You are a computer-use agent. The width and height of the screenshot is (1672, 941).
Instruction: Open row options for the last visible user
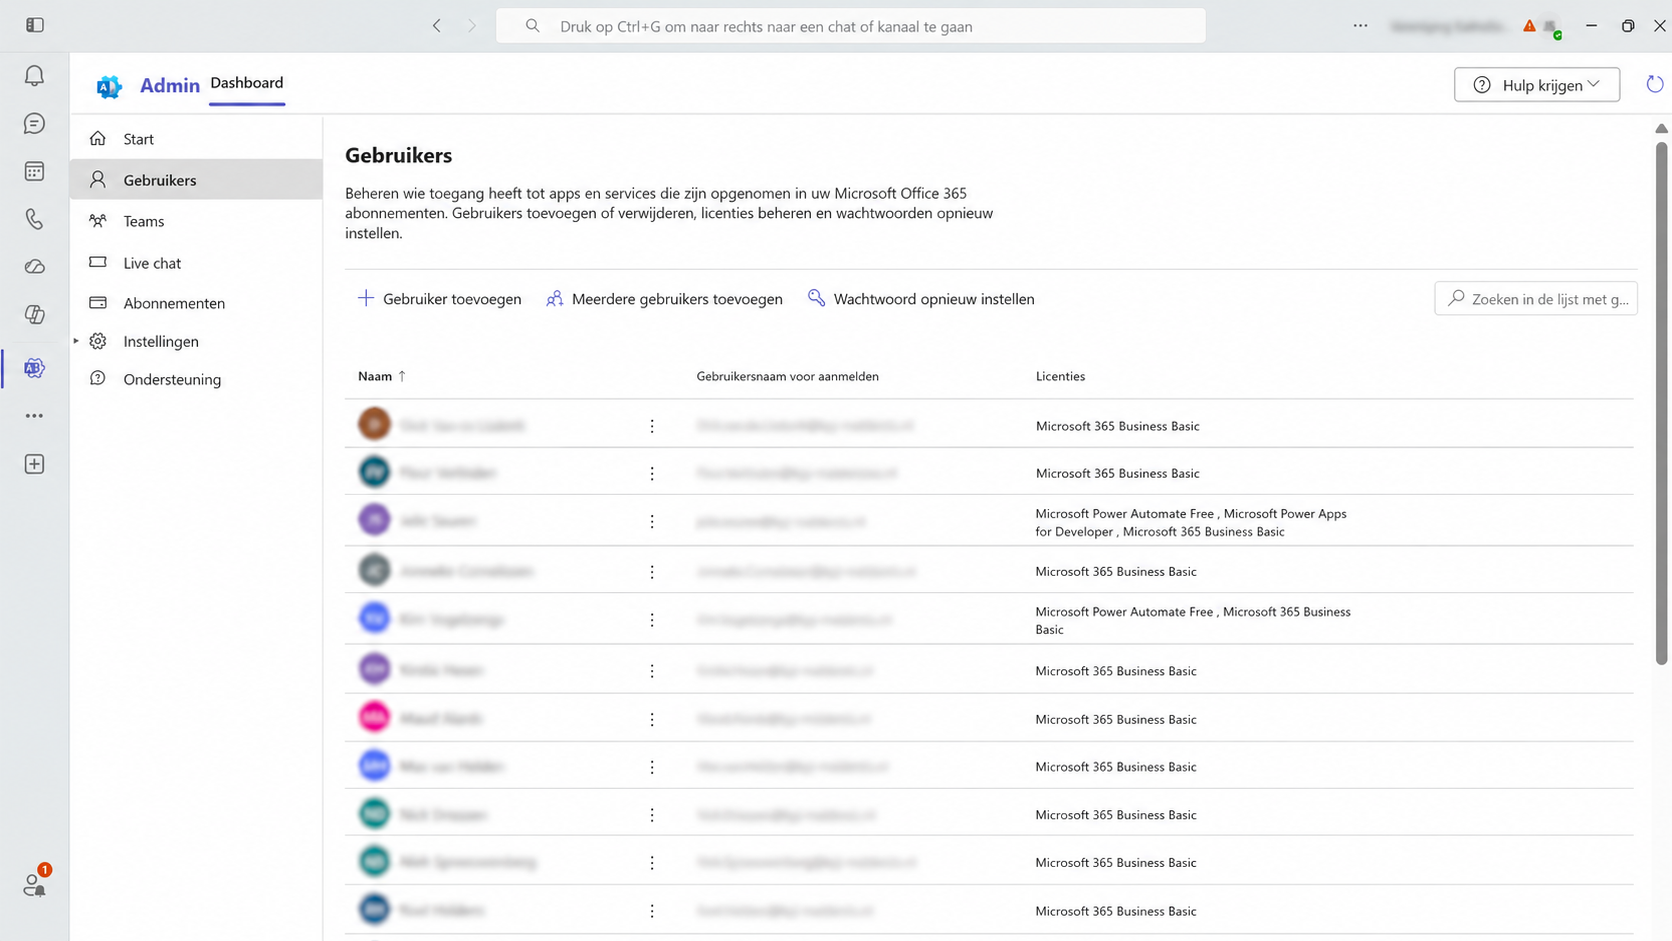[x=652, y=911]
